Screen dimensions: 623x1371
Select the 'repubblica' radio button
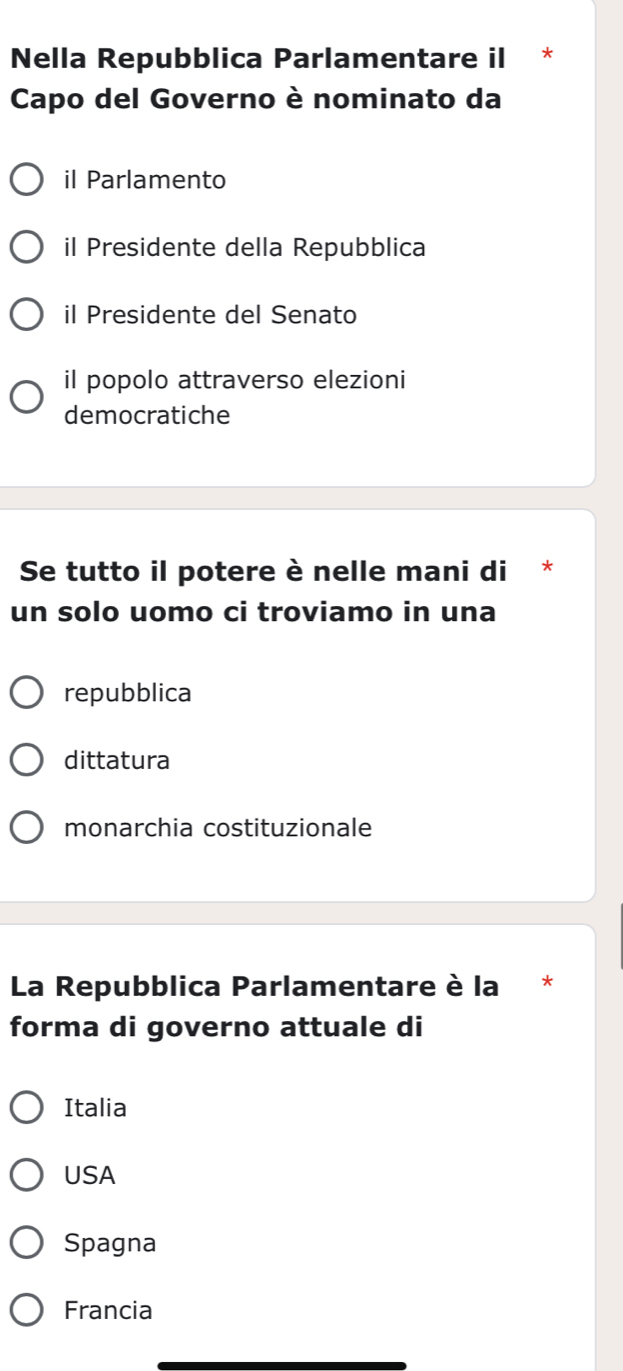(x=27, y=693)
